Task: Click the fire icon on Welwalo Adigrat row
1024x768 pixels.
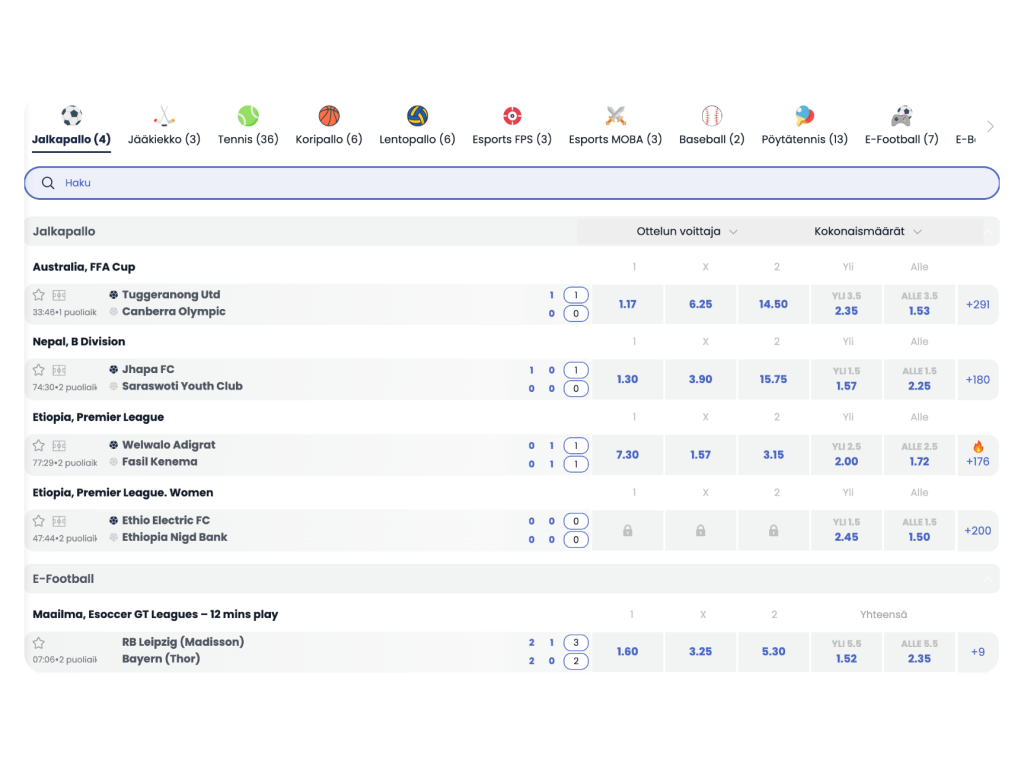Action: click(x=978, y=447)
